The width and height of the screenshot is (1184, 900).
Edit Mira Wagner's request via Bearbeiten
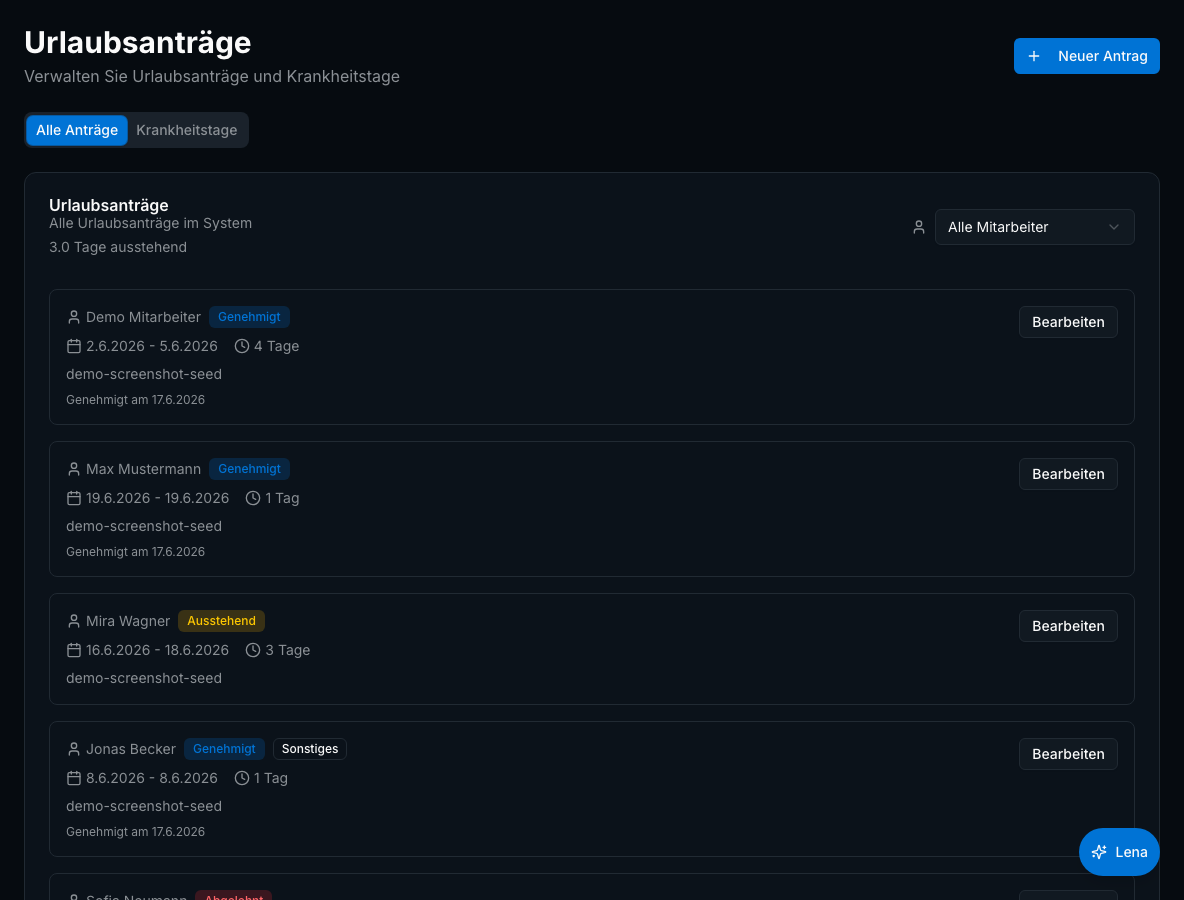[x=1068, y=625]
